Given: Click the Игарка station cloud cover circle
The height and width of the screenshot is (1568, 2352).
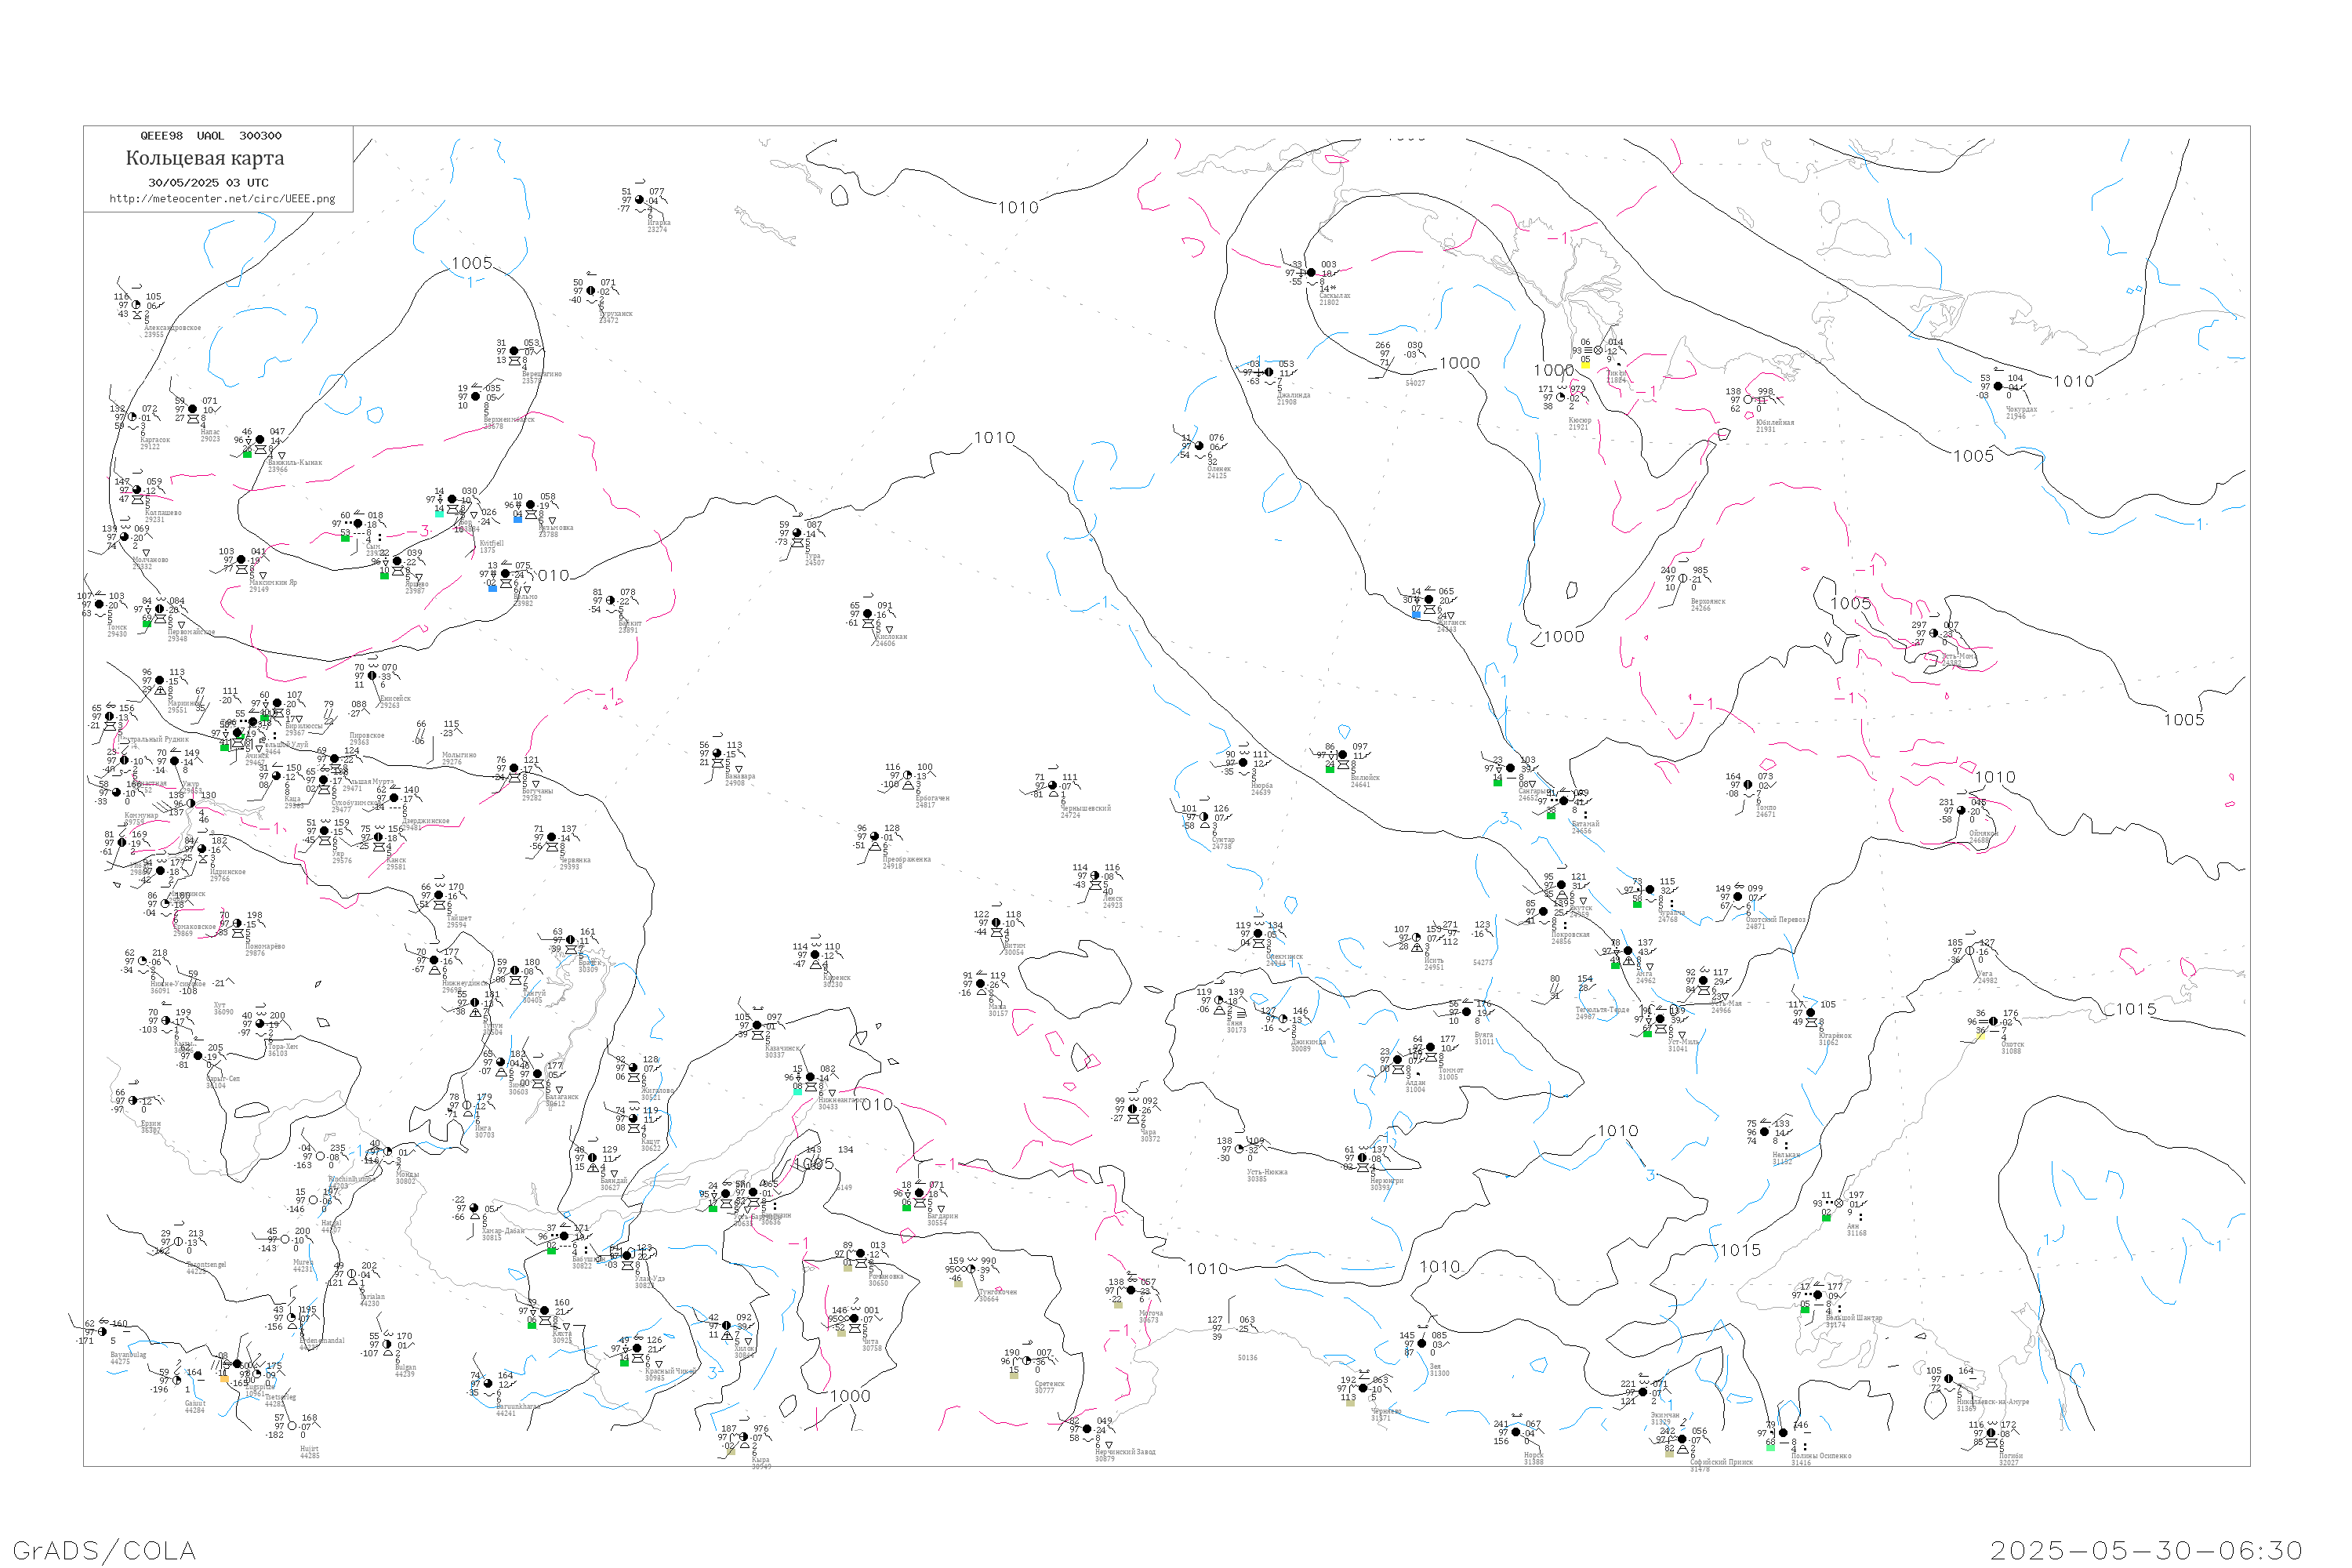Looking at the screenshot, I should pyautogui.click(x=640, y=200).
